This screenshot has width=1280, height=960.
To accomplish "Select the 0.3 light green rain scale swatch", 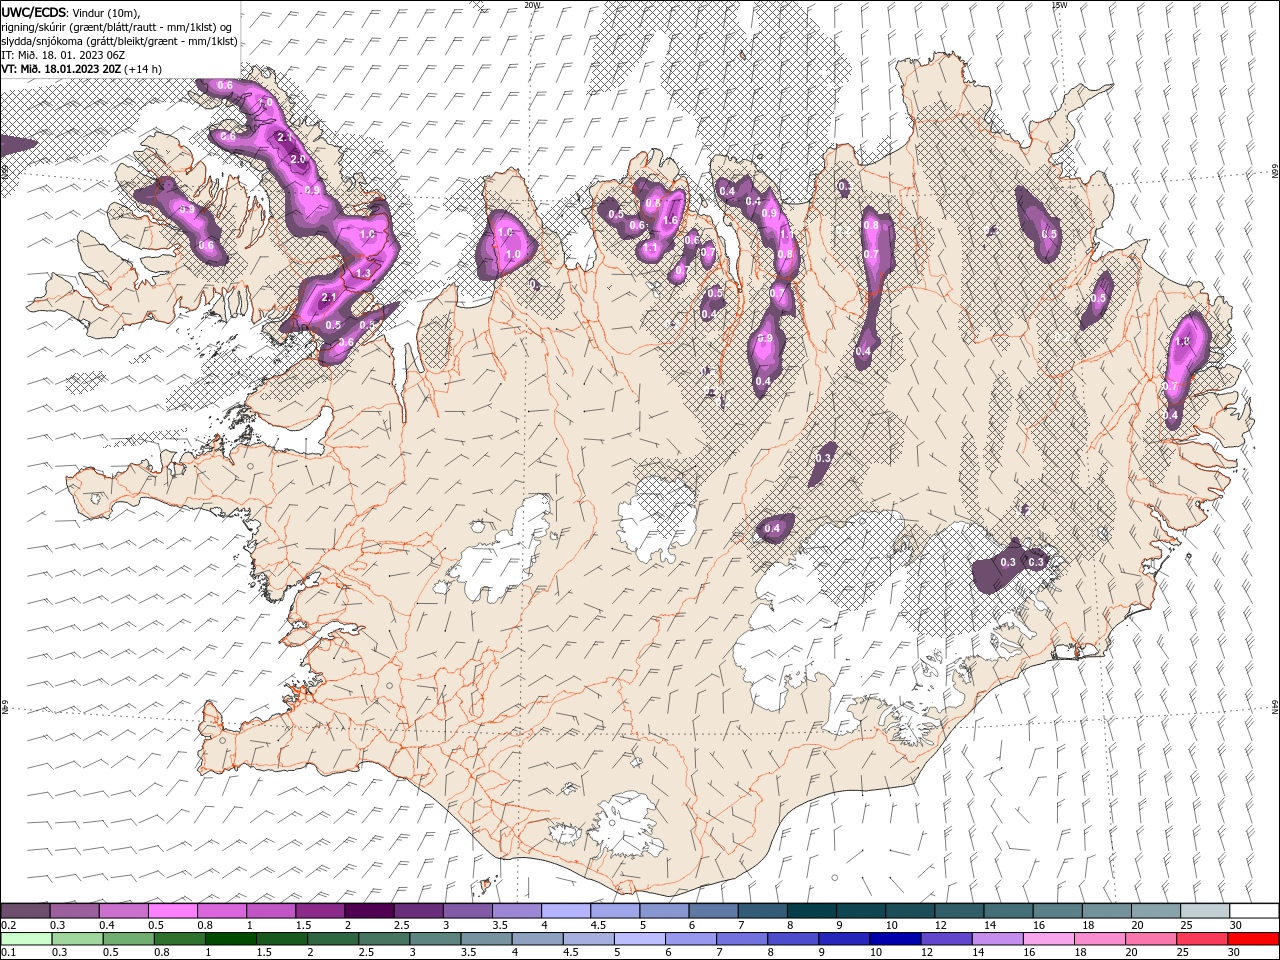I will pos(77,939).
